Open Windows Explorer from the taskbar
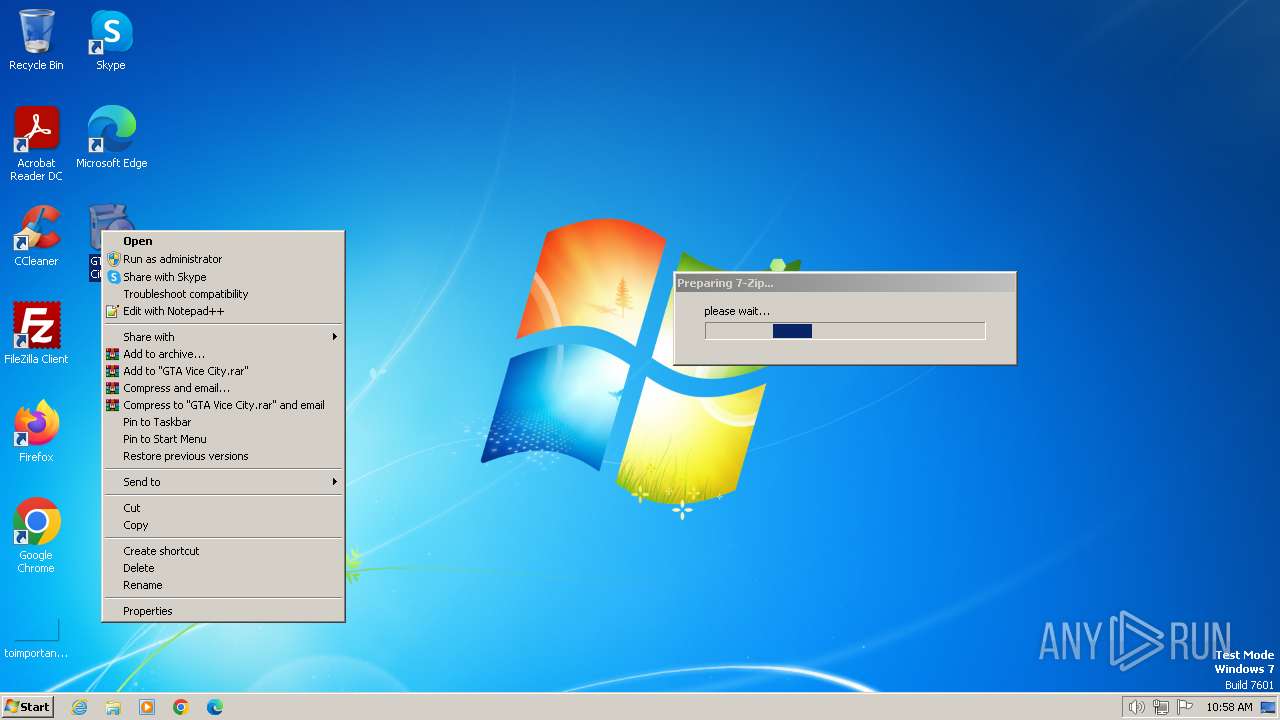The image size is (1280, 720). [113, 707]
